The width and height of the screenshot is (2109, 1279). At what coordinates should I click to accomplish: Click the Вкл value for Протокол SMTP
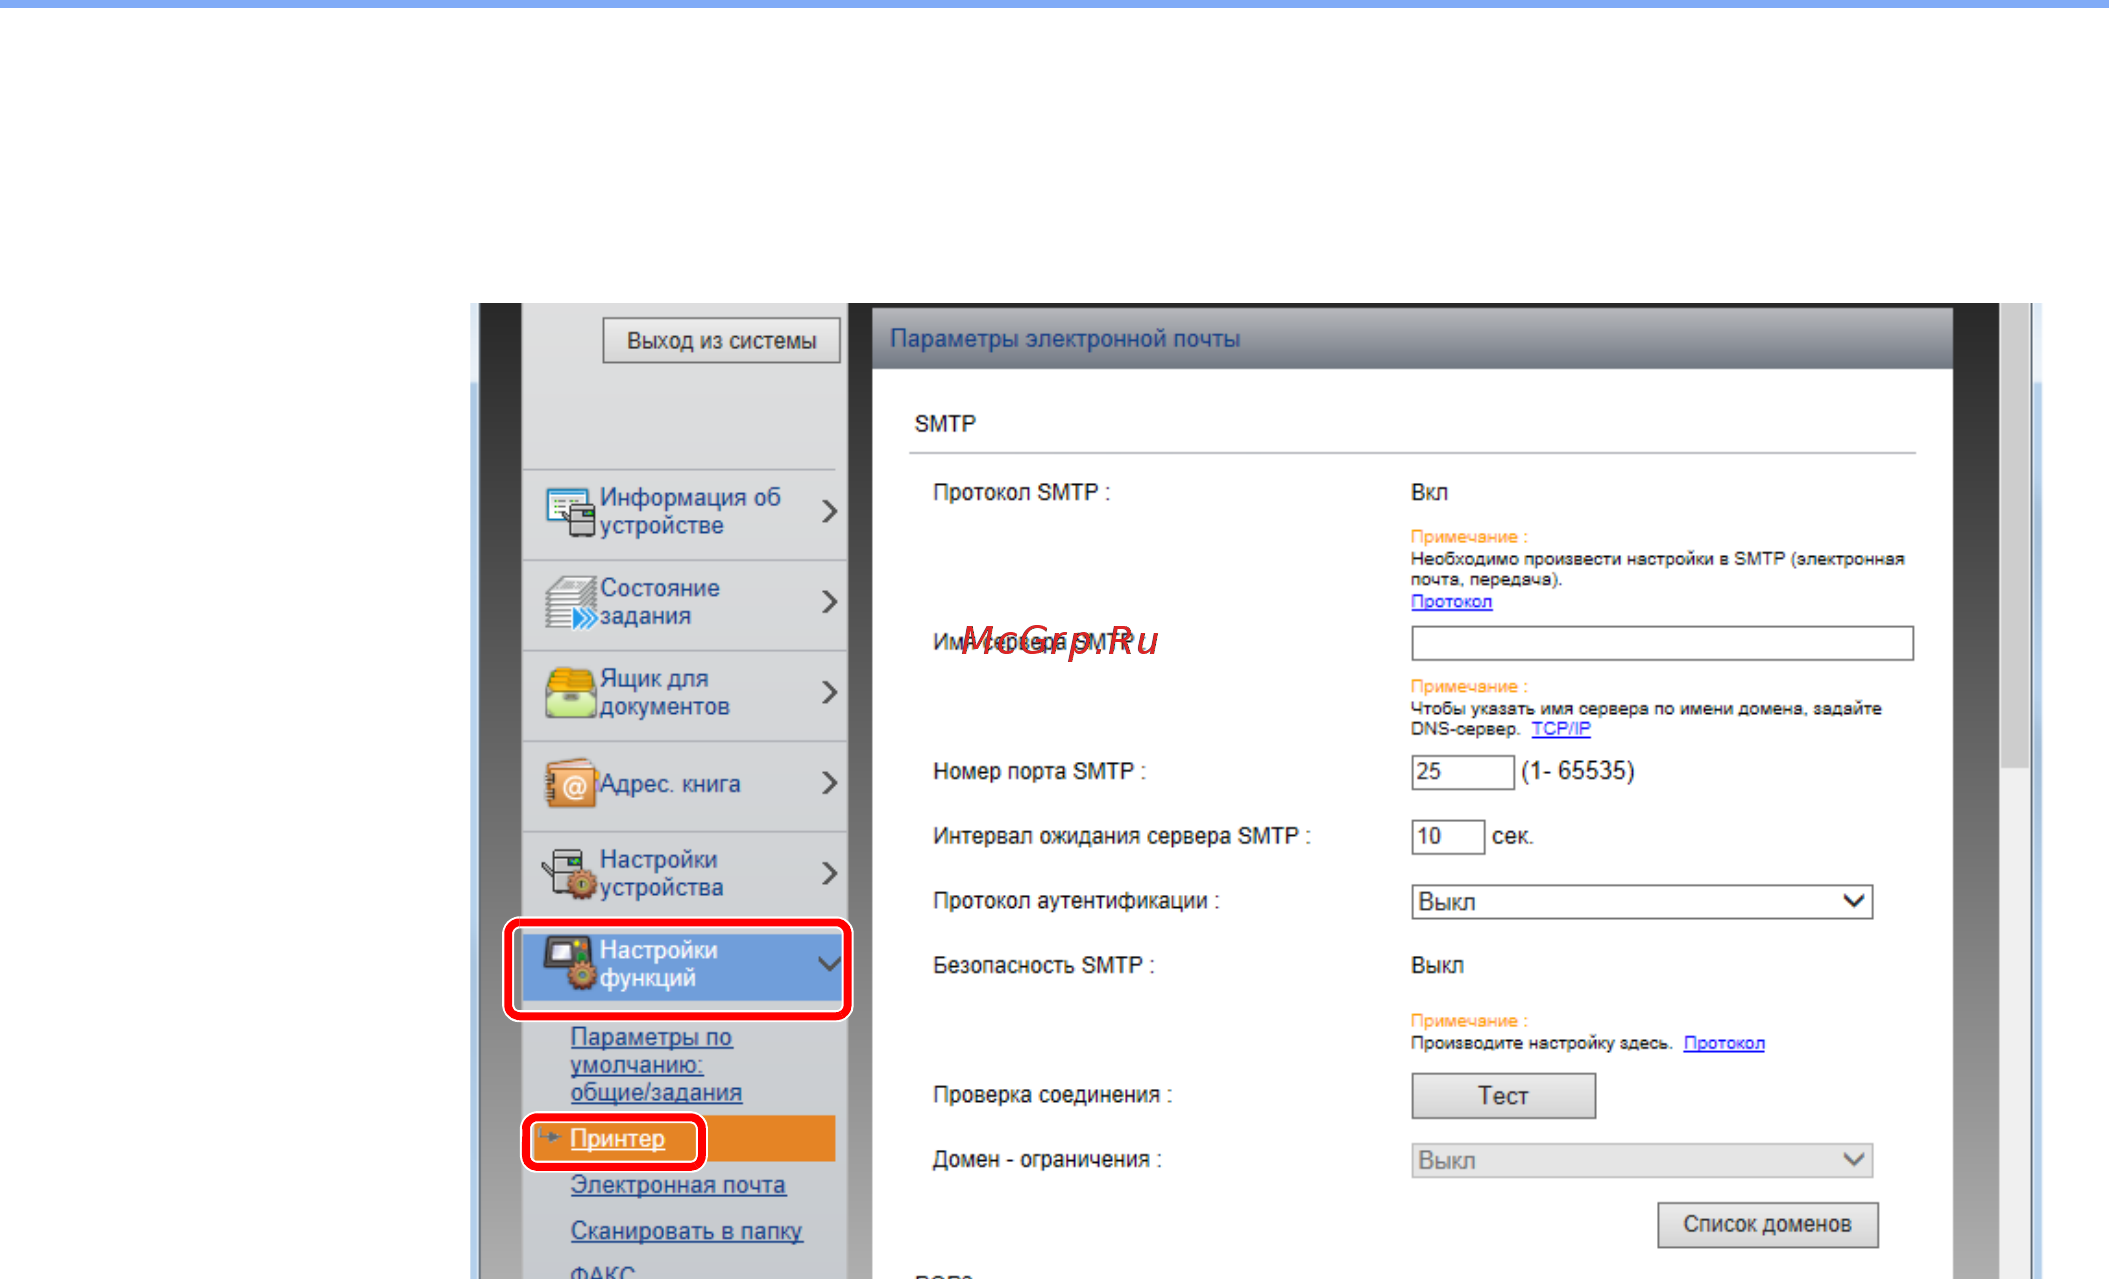point(1429,493)
